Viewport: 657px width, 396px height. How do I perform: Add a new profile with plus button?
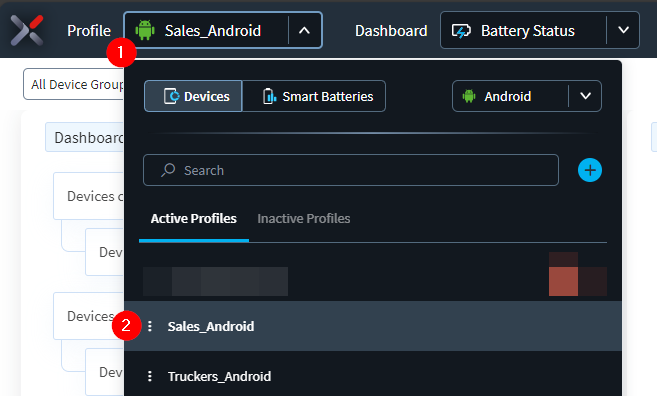[590, 170]
